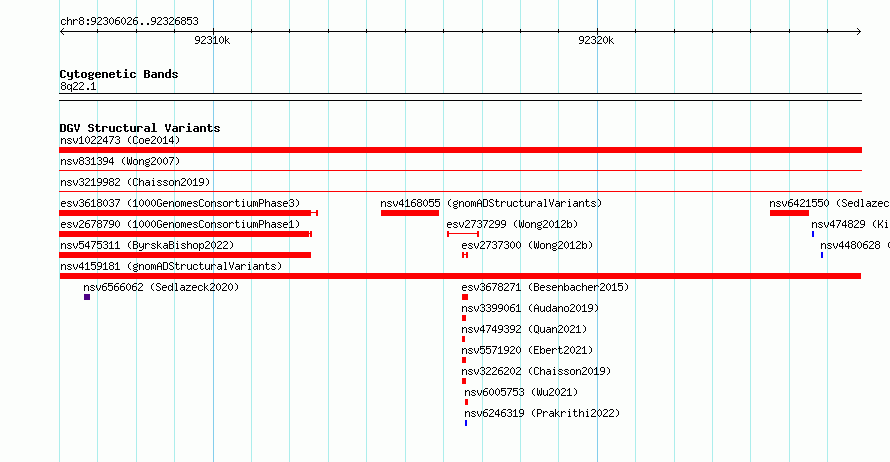Open the nsv3219982 (Chaisson2019) variant label

(135, 182)
